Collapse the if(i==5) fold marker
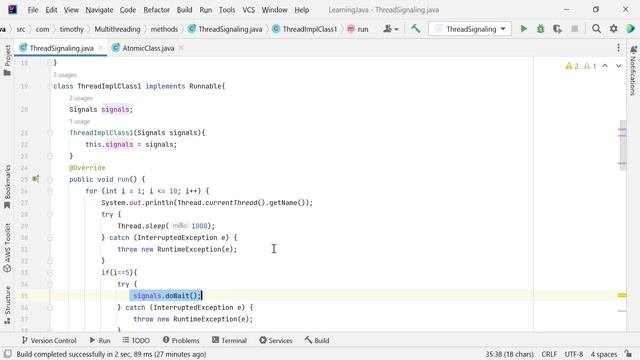640x360 pixels. pos(50,272)
